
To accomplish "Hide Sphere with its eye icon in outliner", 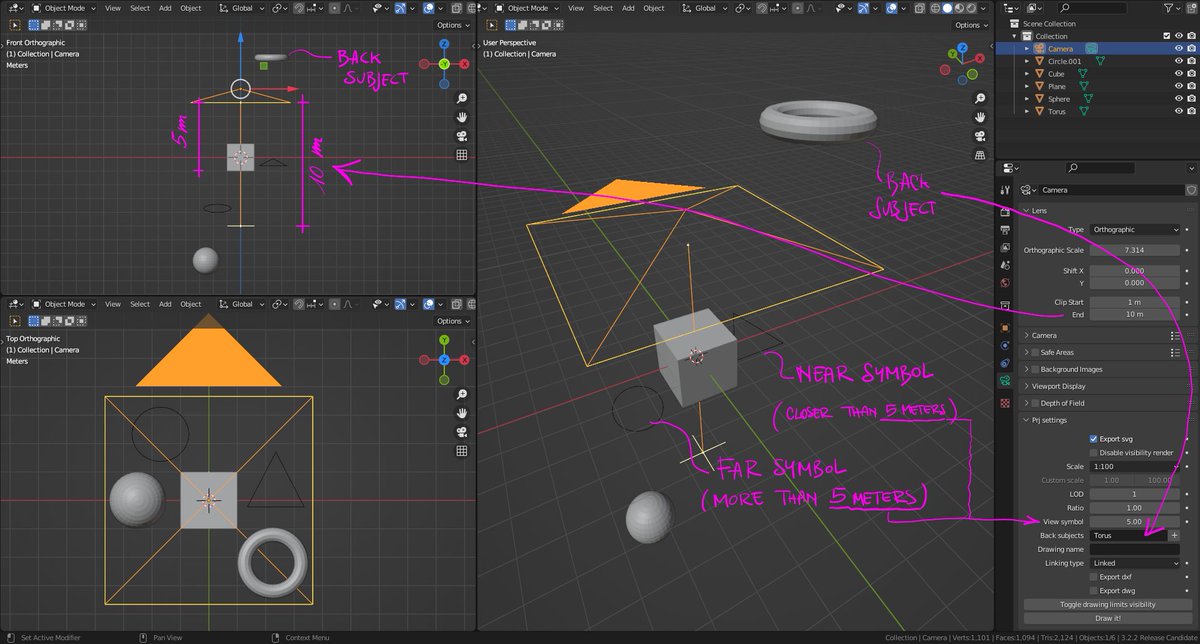I will [1177, 99].
